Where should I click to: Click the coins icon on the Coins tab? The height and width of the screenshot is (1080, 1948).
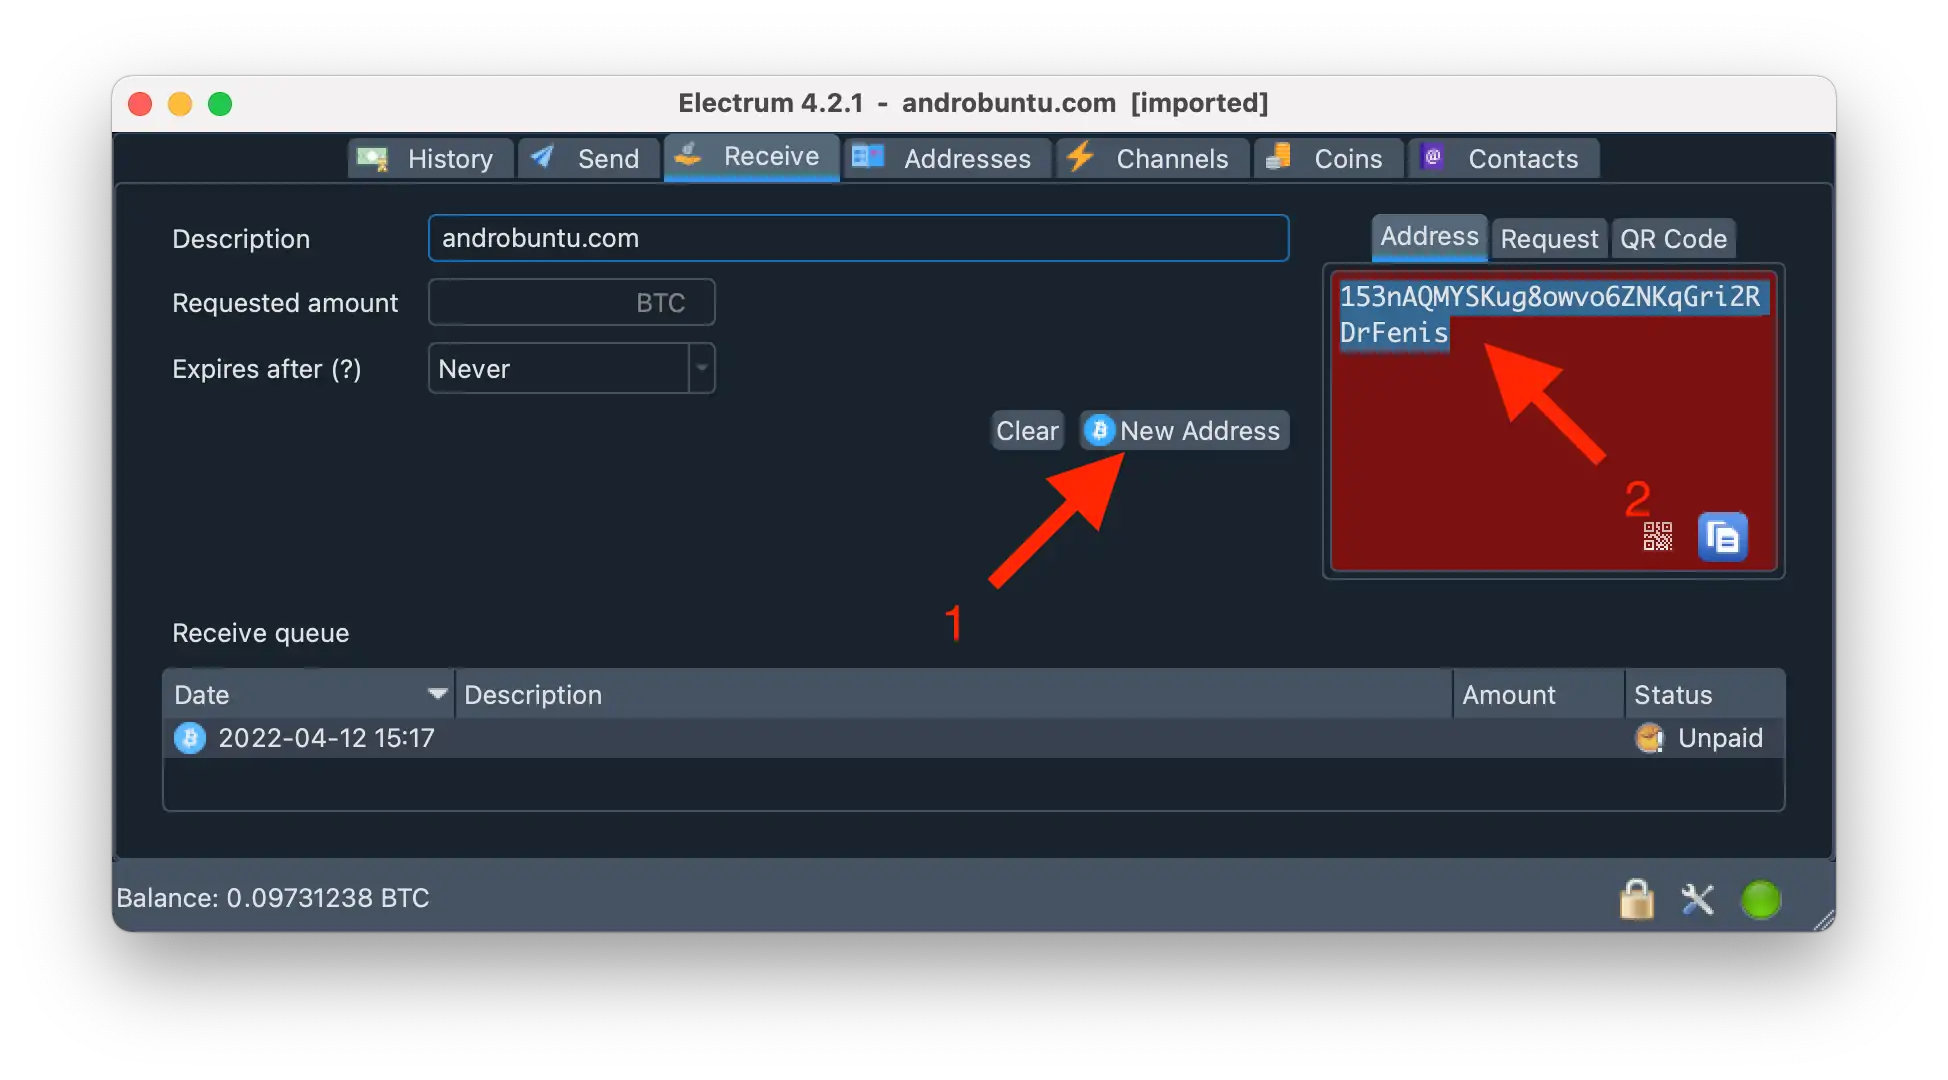[1277, 158]
